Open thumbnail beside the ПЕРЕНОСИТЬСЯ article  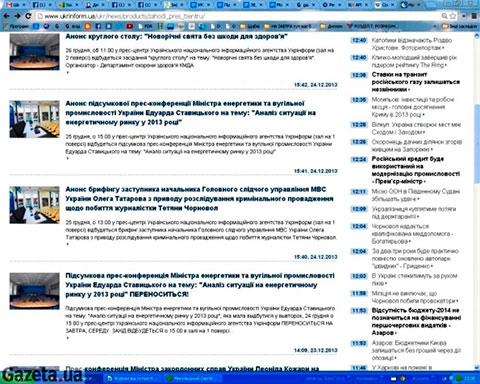point(34,291)
